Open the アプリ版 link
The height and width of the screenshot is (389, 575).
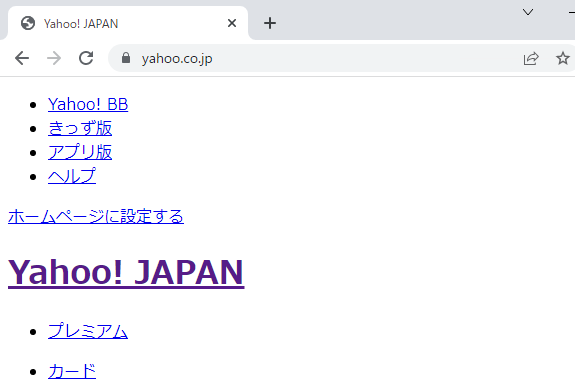click(x=80, y=152)
